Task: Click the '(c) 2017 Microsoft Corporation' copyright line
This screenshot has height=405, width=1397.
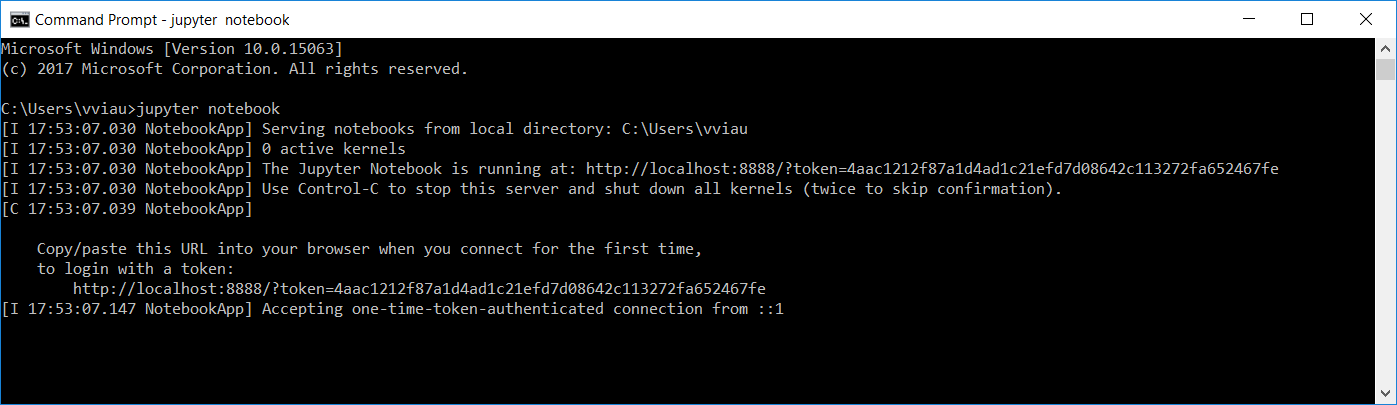Action: coord(234,69)
